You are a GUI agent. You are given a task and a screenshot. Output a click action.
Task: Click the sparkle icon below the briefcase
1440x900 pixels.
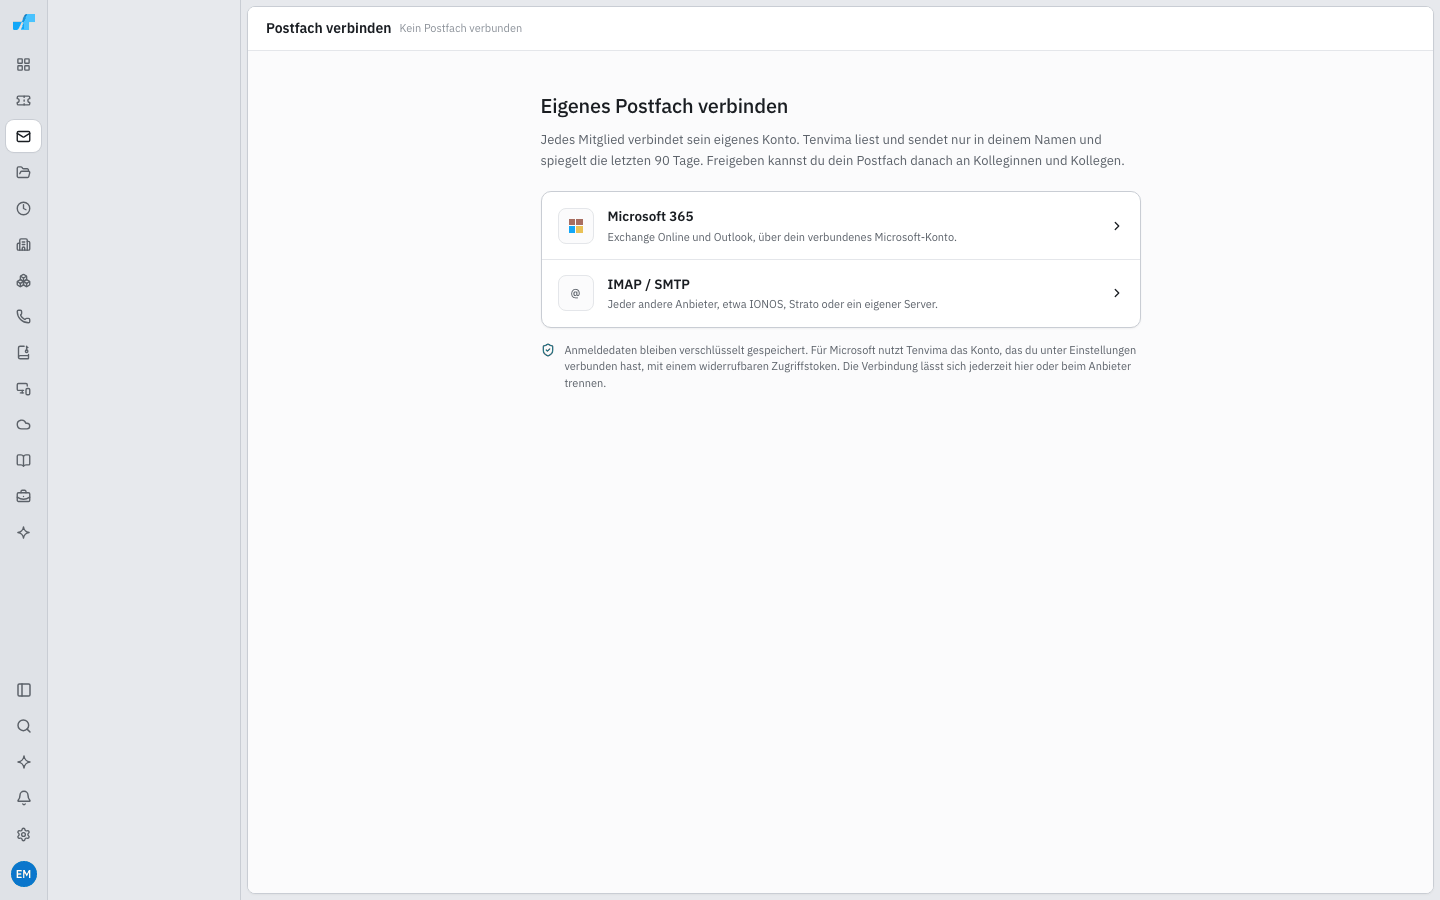pyautogui.click(x=23, y=533)
